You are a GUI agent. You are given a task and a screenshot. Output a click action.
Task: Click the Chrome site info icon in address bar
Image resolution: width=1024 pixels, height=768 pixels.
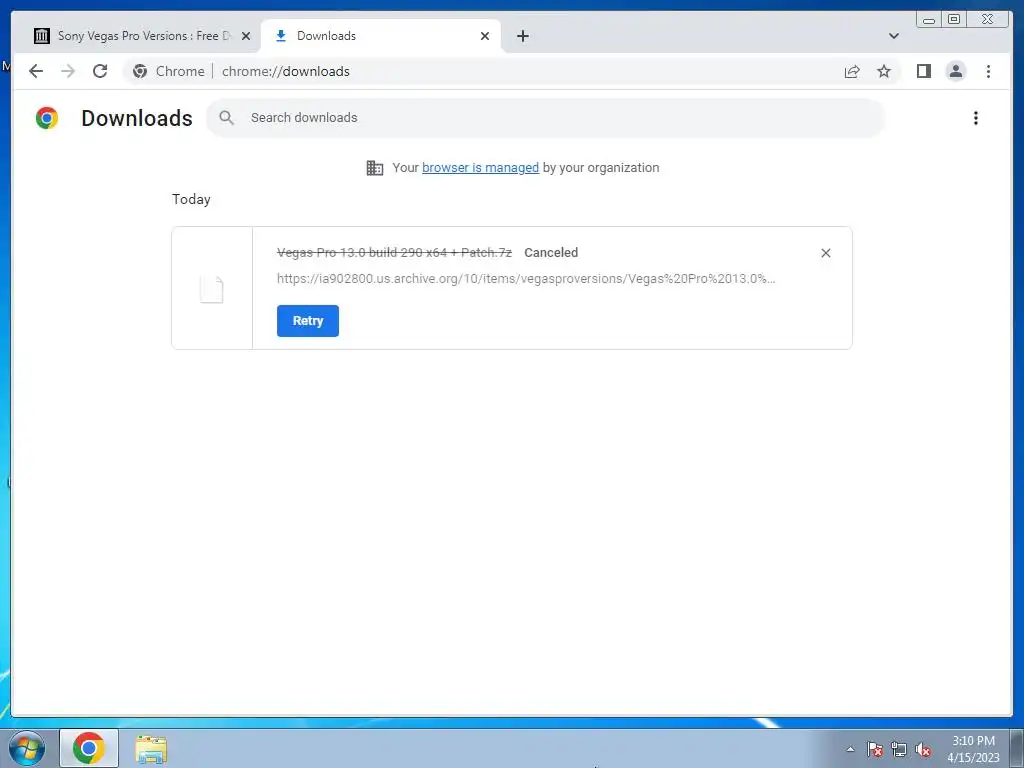[140, 71]
